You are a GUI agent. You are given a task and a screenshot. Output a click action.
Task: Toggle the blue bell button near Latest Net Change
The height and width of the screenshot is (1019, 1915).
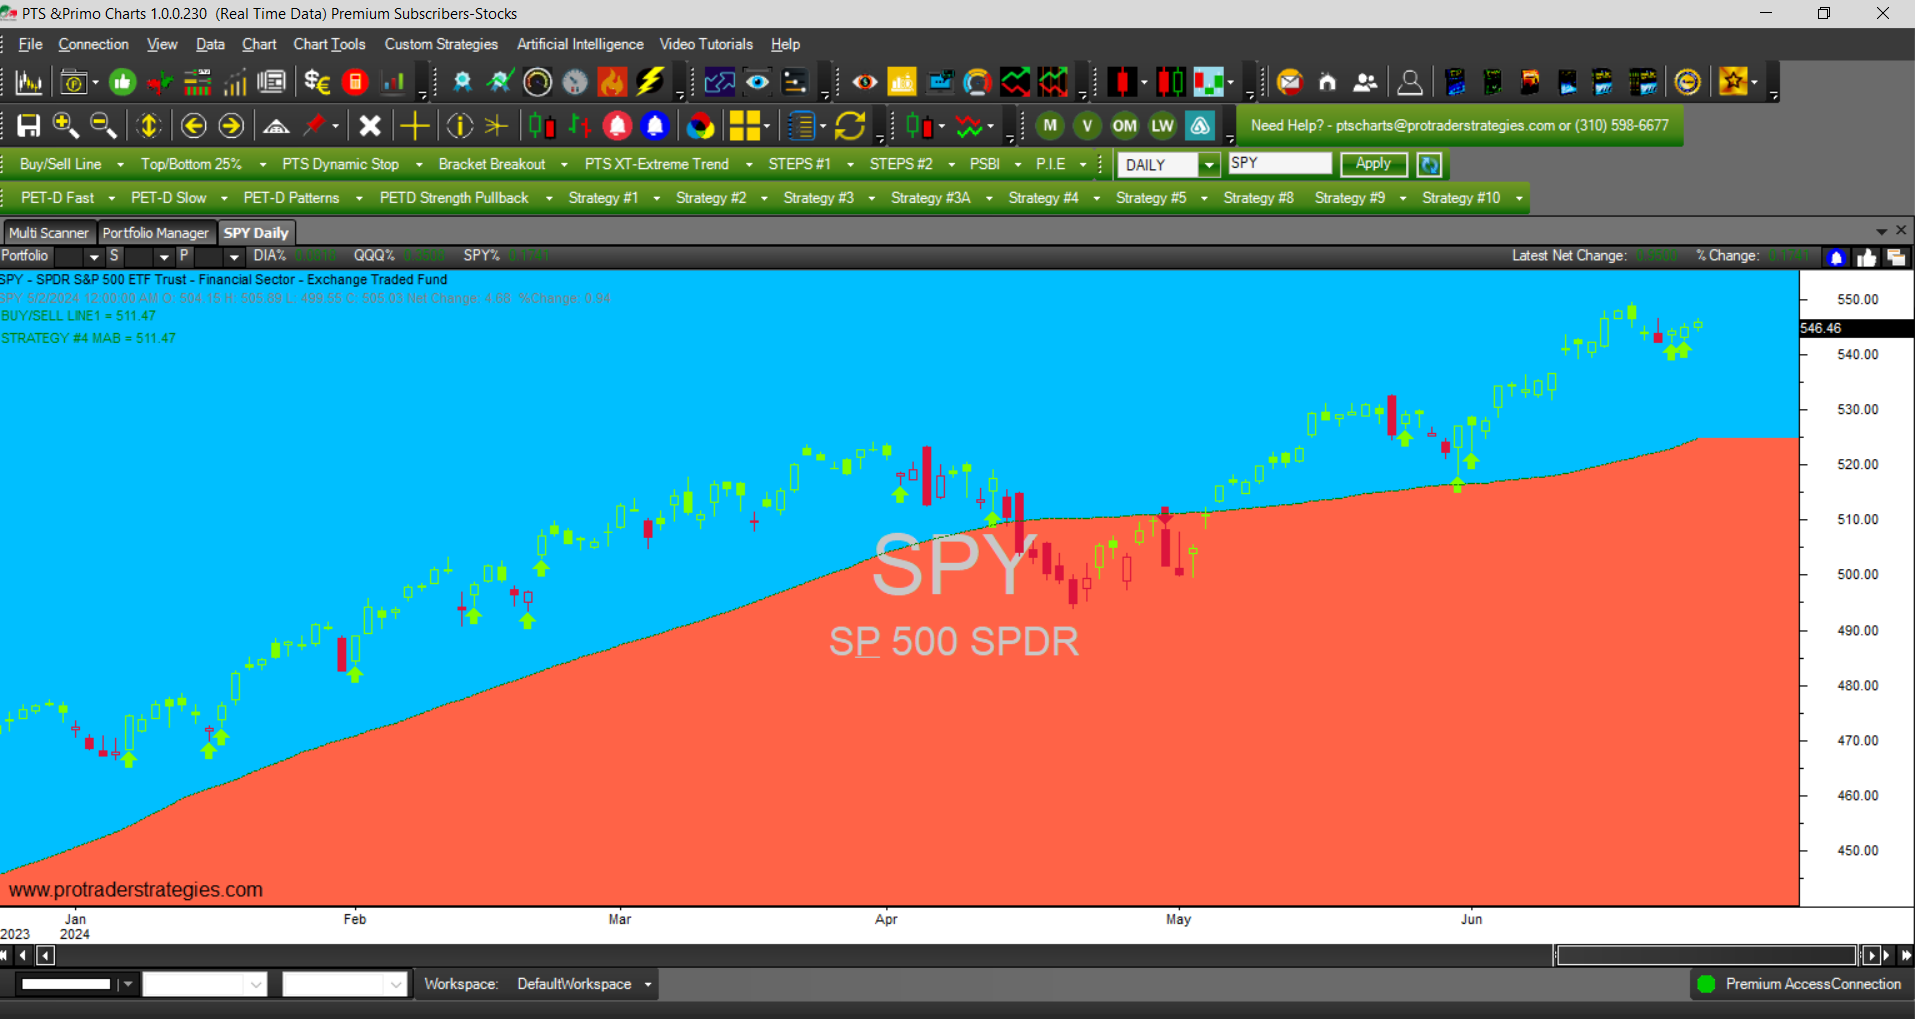pos(1836,257)
